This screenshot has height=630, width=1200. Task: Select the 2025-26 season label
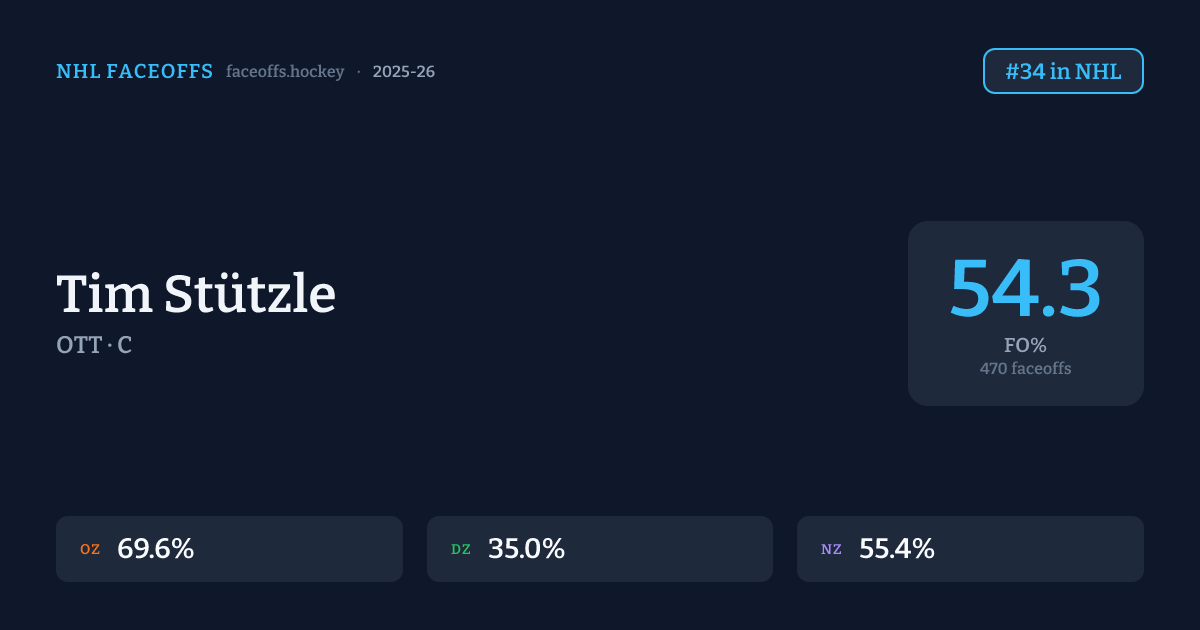[x=403, y=72]
